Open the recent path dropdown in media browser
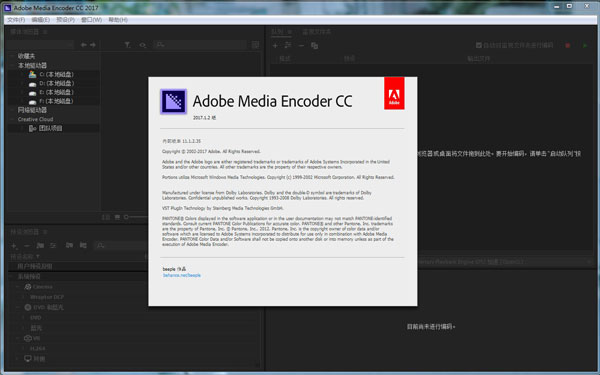 coord(40,45)
